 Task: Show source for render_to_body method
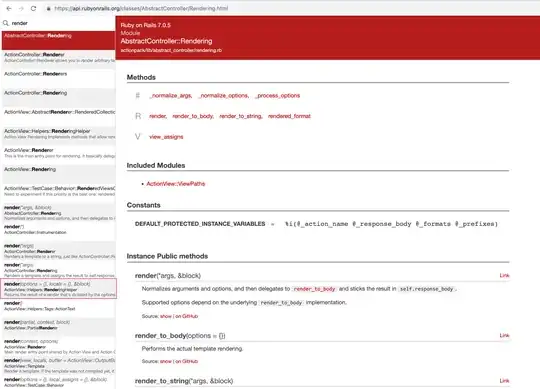click(x=166, y=361)
